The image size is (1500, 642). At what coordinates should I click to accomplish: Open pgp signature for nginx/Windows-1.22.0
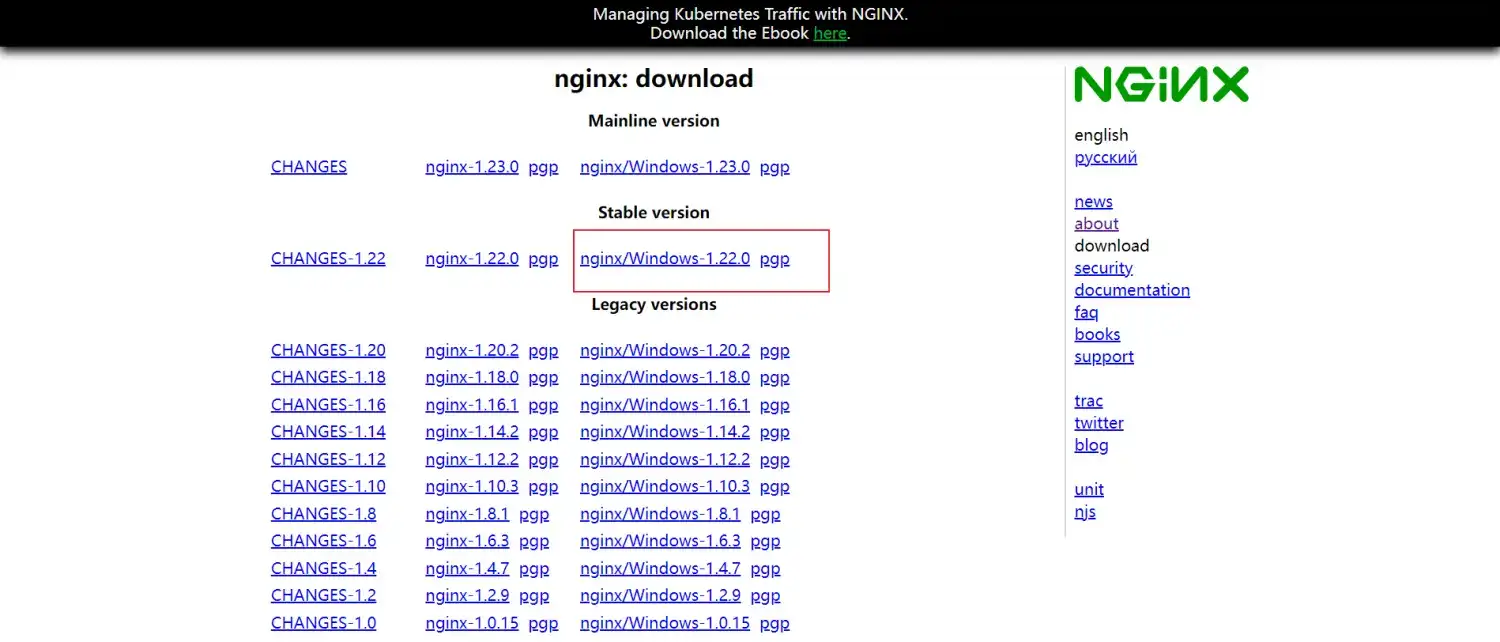click(774, 259)
